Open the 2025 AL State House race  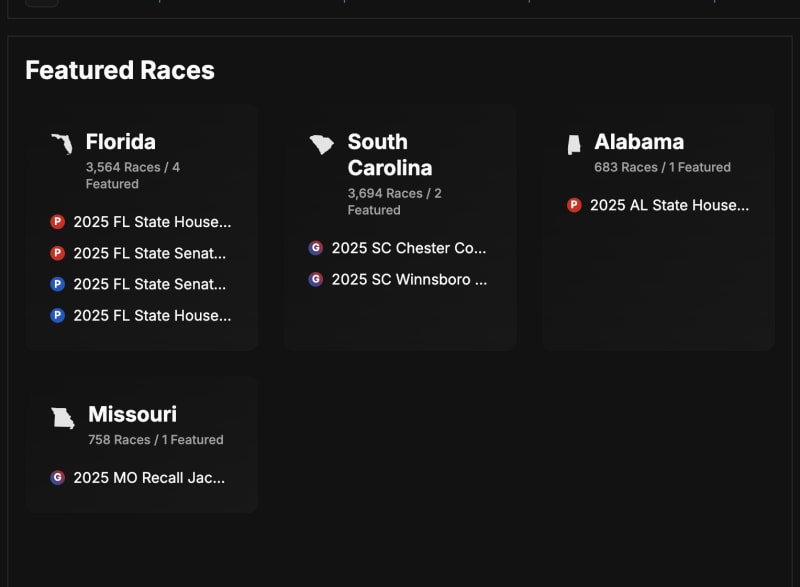click(x=669, y=205)
